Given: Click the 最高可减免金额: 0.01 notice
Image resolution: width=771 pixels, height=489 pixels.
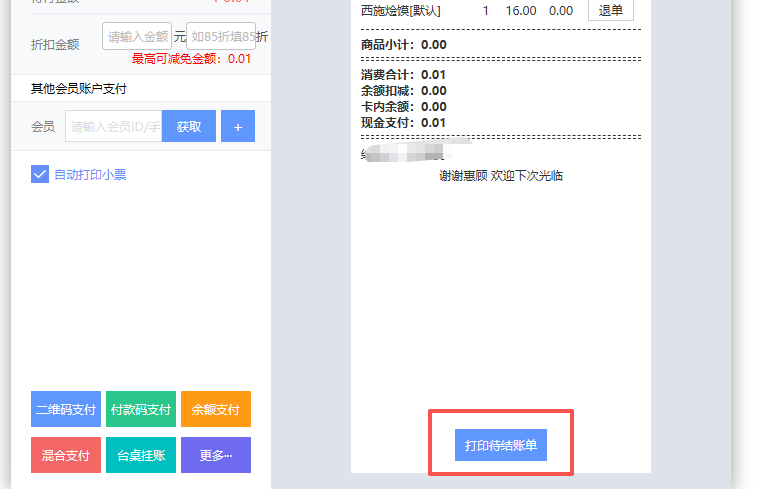Looking at the screenshot, I should [191, 59].
